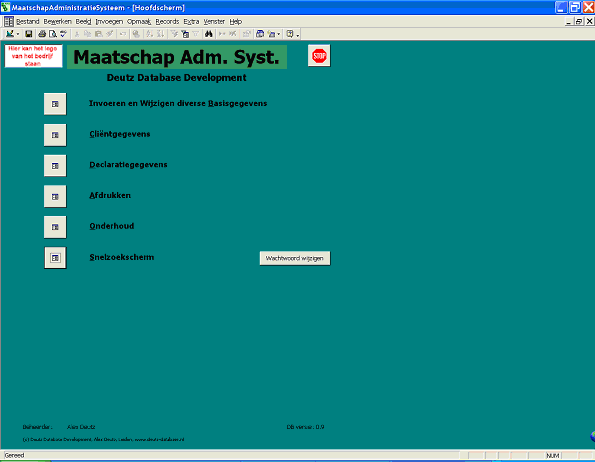The image size is (595, 462).
Task: Click the Cut scissors icon
Action: pyautogui.click(x=77, y=34)
